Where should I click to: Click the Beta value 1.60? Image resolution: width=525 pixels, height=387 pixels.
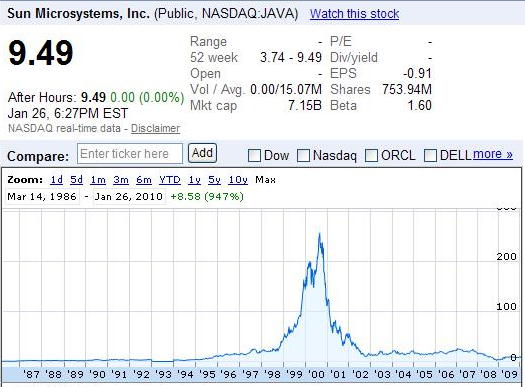pos(420,105)
